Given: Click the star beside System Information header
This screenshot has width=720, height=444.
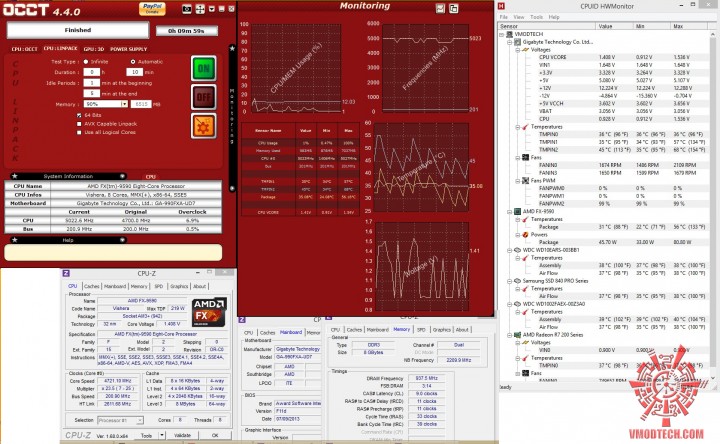Looking at the screenshot, I should [15, 176].
